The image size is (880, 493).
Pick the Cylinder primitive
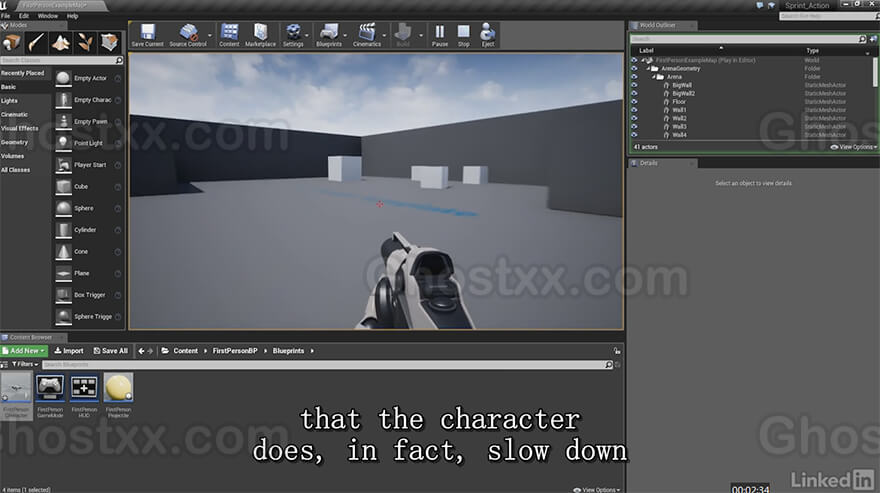pos(88,230)
